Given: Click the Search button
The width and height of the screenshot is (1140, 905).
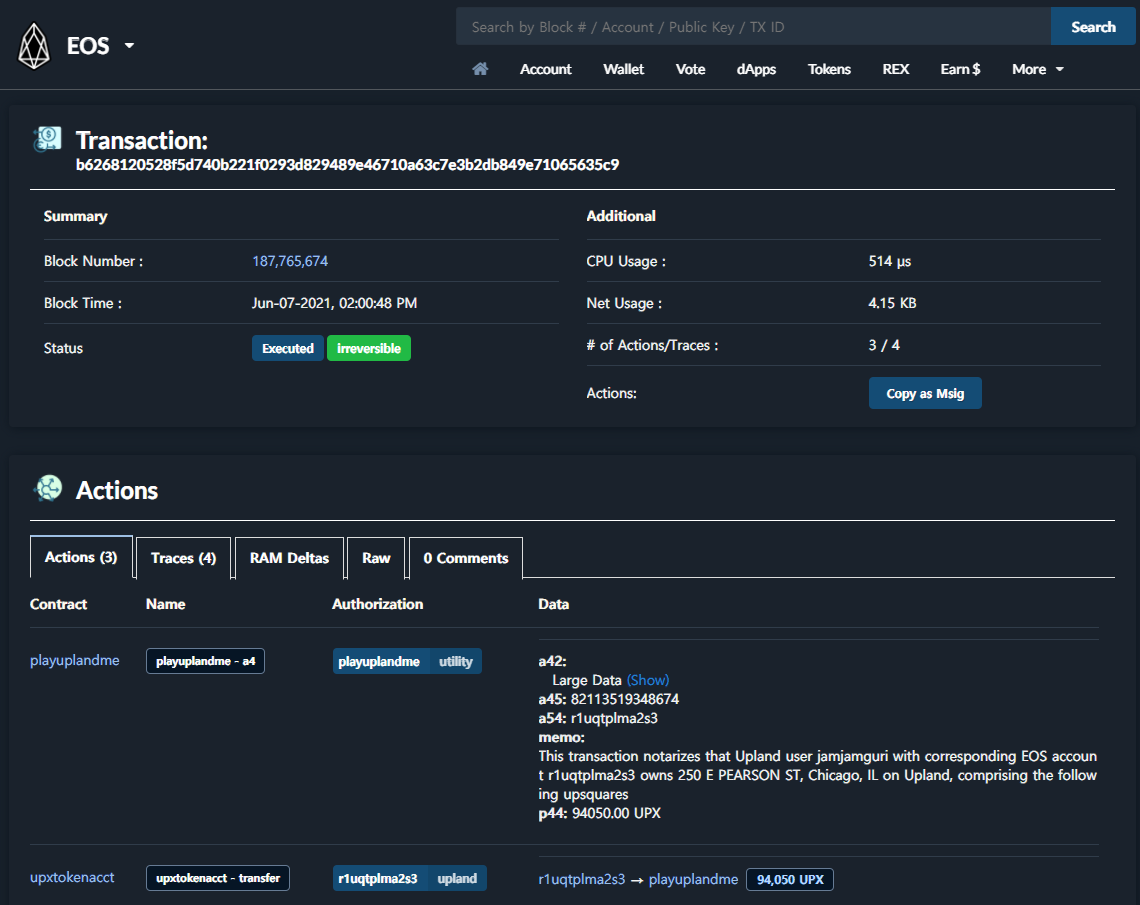Looking at the screenshot, I should [1093, 27].
